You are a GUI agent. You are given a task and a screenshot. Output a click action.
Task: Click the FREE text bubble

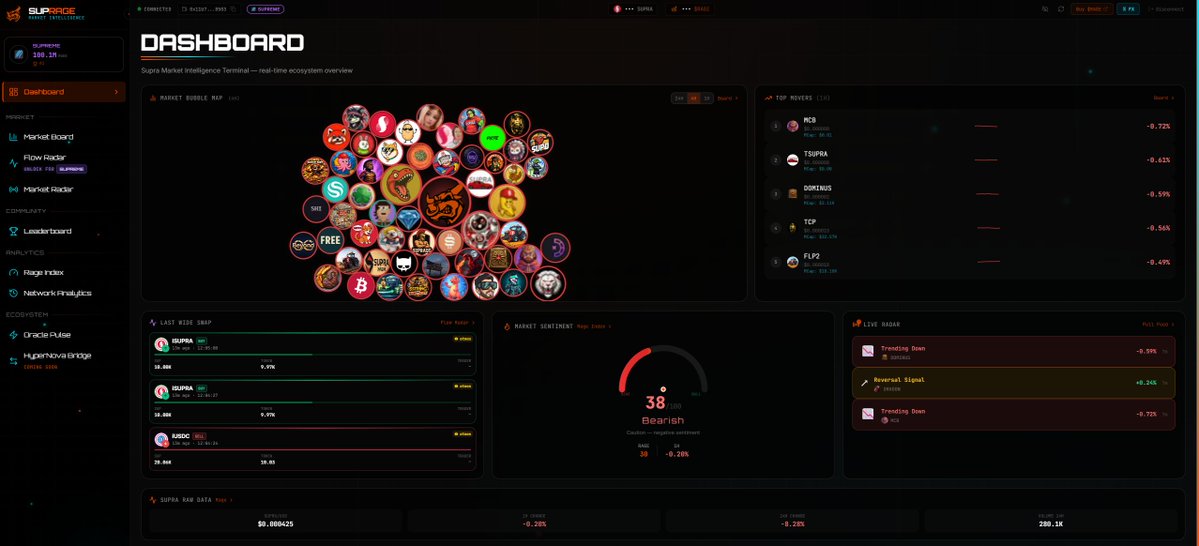pyautogui.click(x=330, y=240)
